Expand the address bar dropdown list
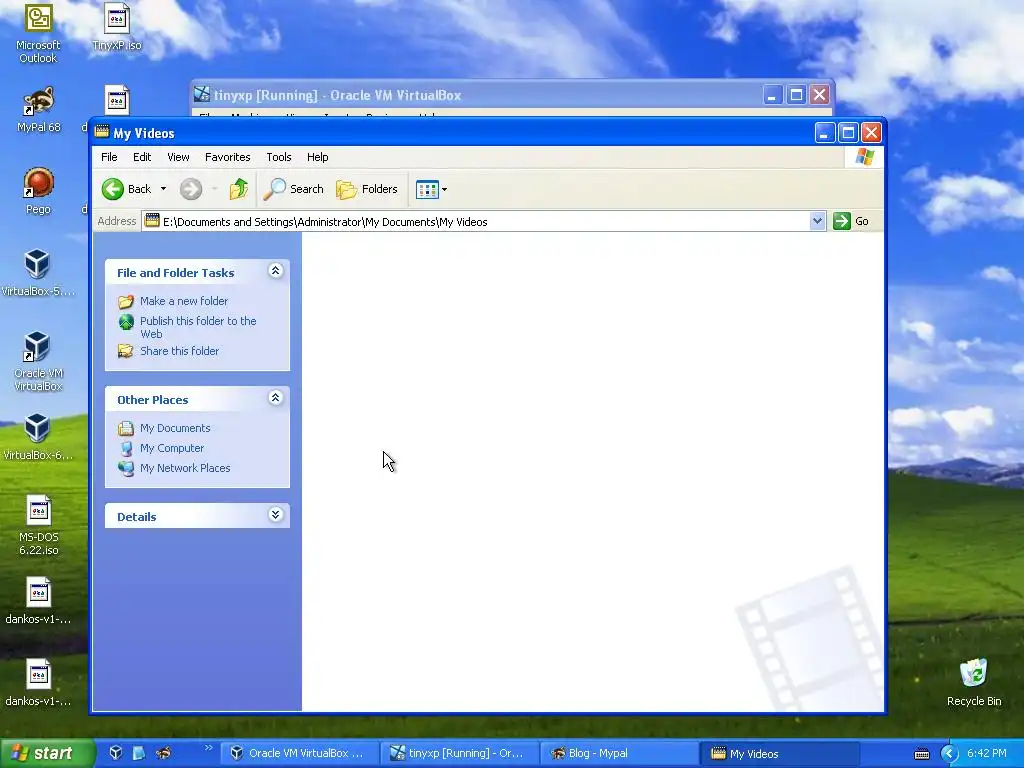The image size is (1024, 768). [817, 221]
